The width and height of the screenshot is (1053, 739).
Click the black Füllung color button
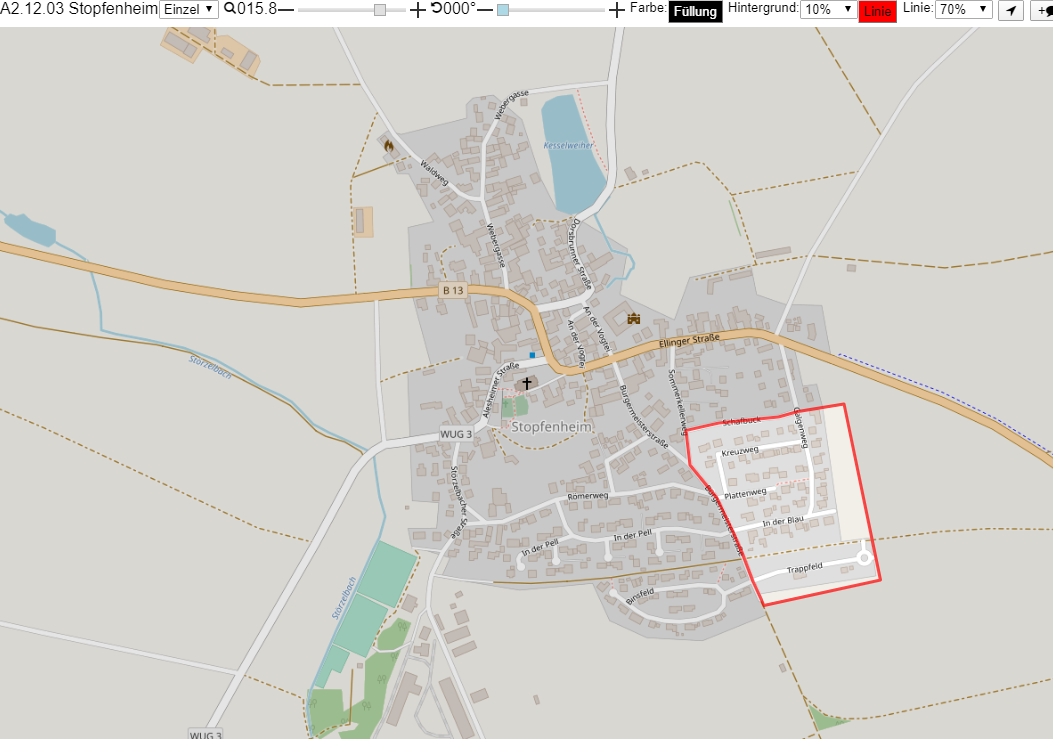pos(695,11)
